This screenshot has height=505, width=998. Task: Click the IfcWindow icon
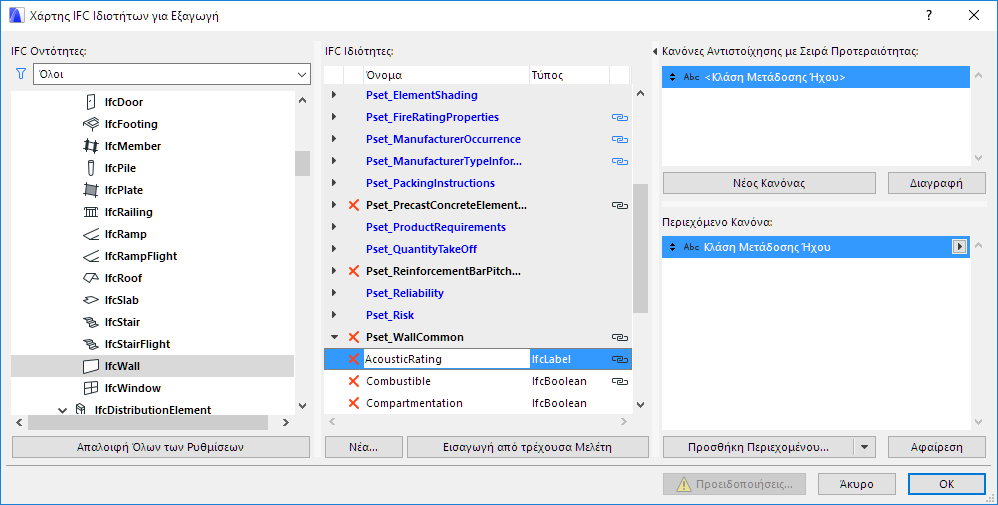click(x=90, y=388)
